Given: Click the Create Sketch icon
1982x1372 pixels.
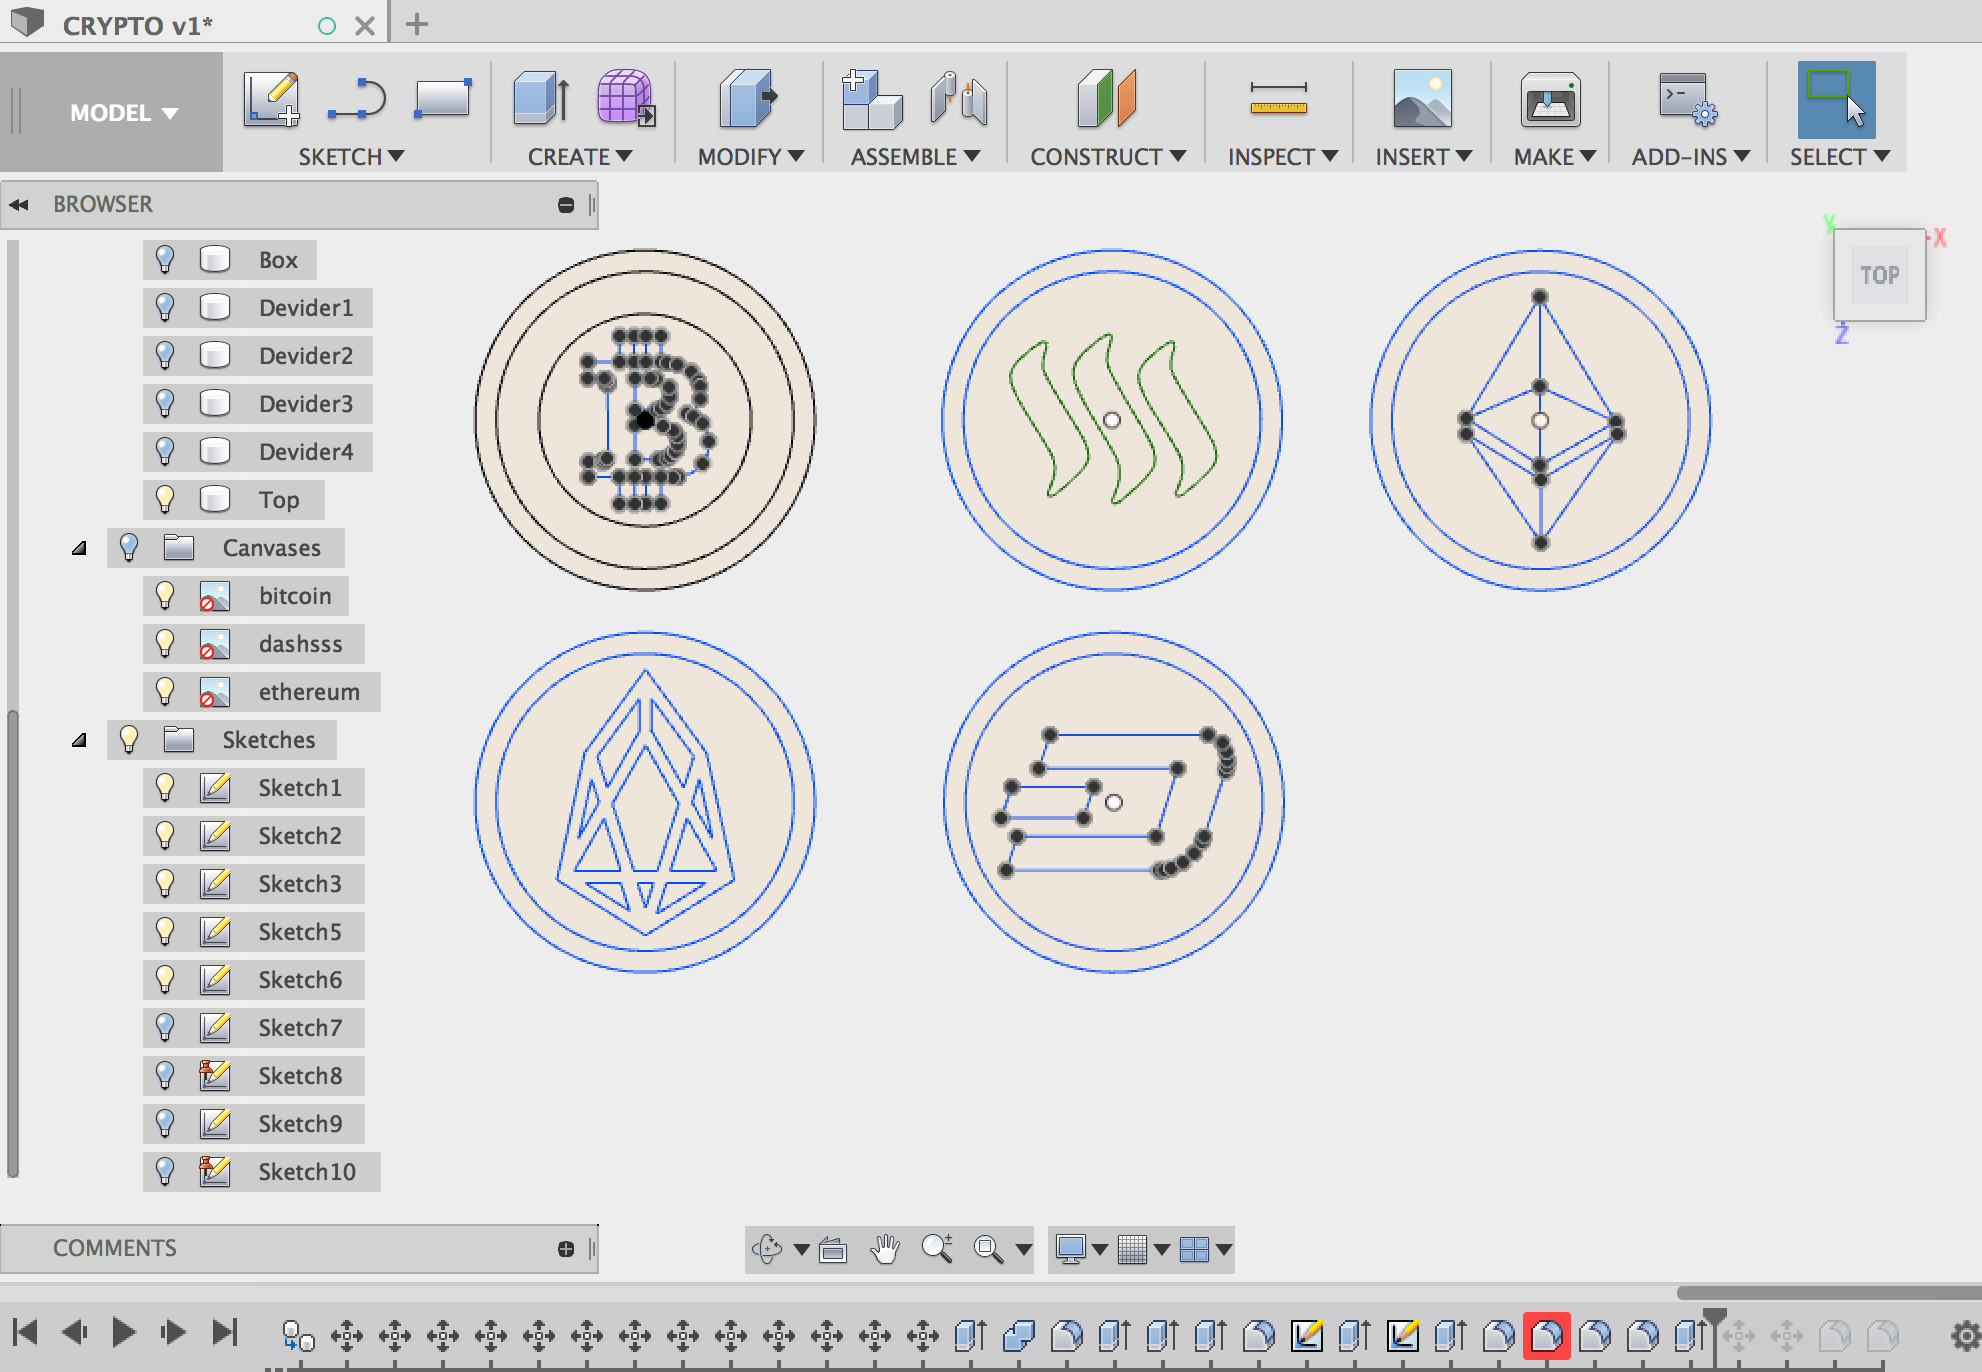Looking at the screenshot, I should 271,98.
